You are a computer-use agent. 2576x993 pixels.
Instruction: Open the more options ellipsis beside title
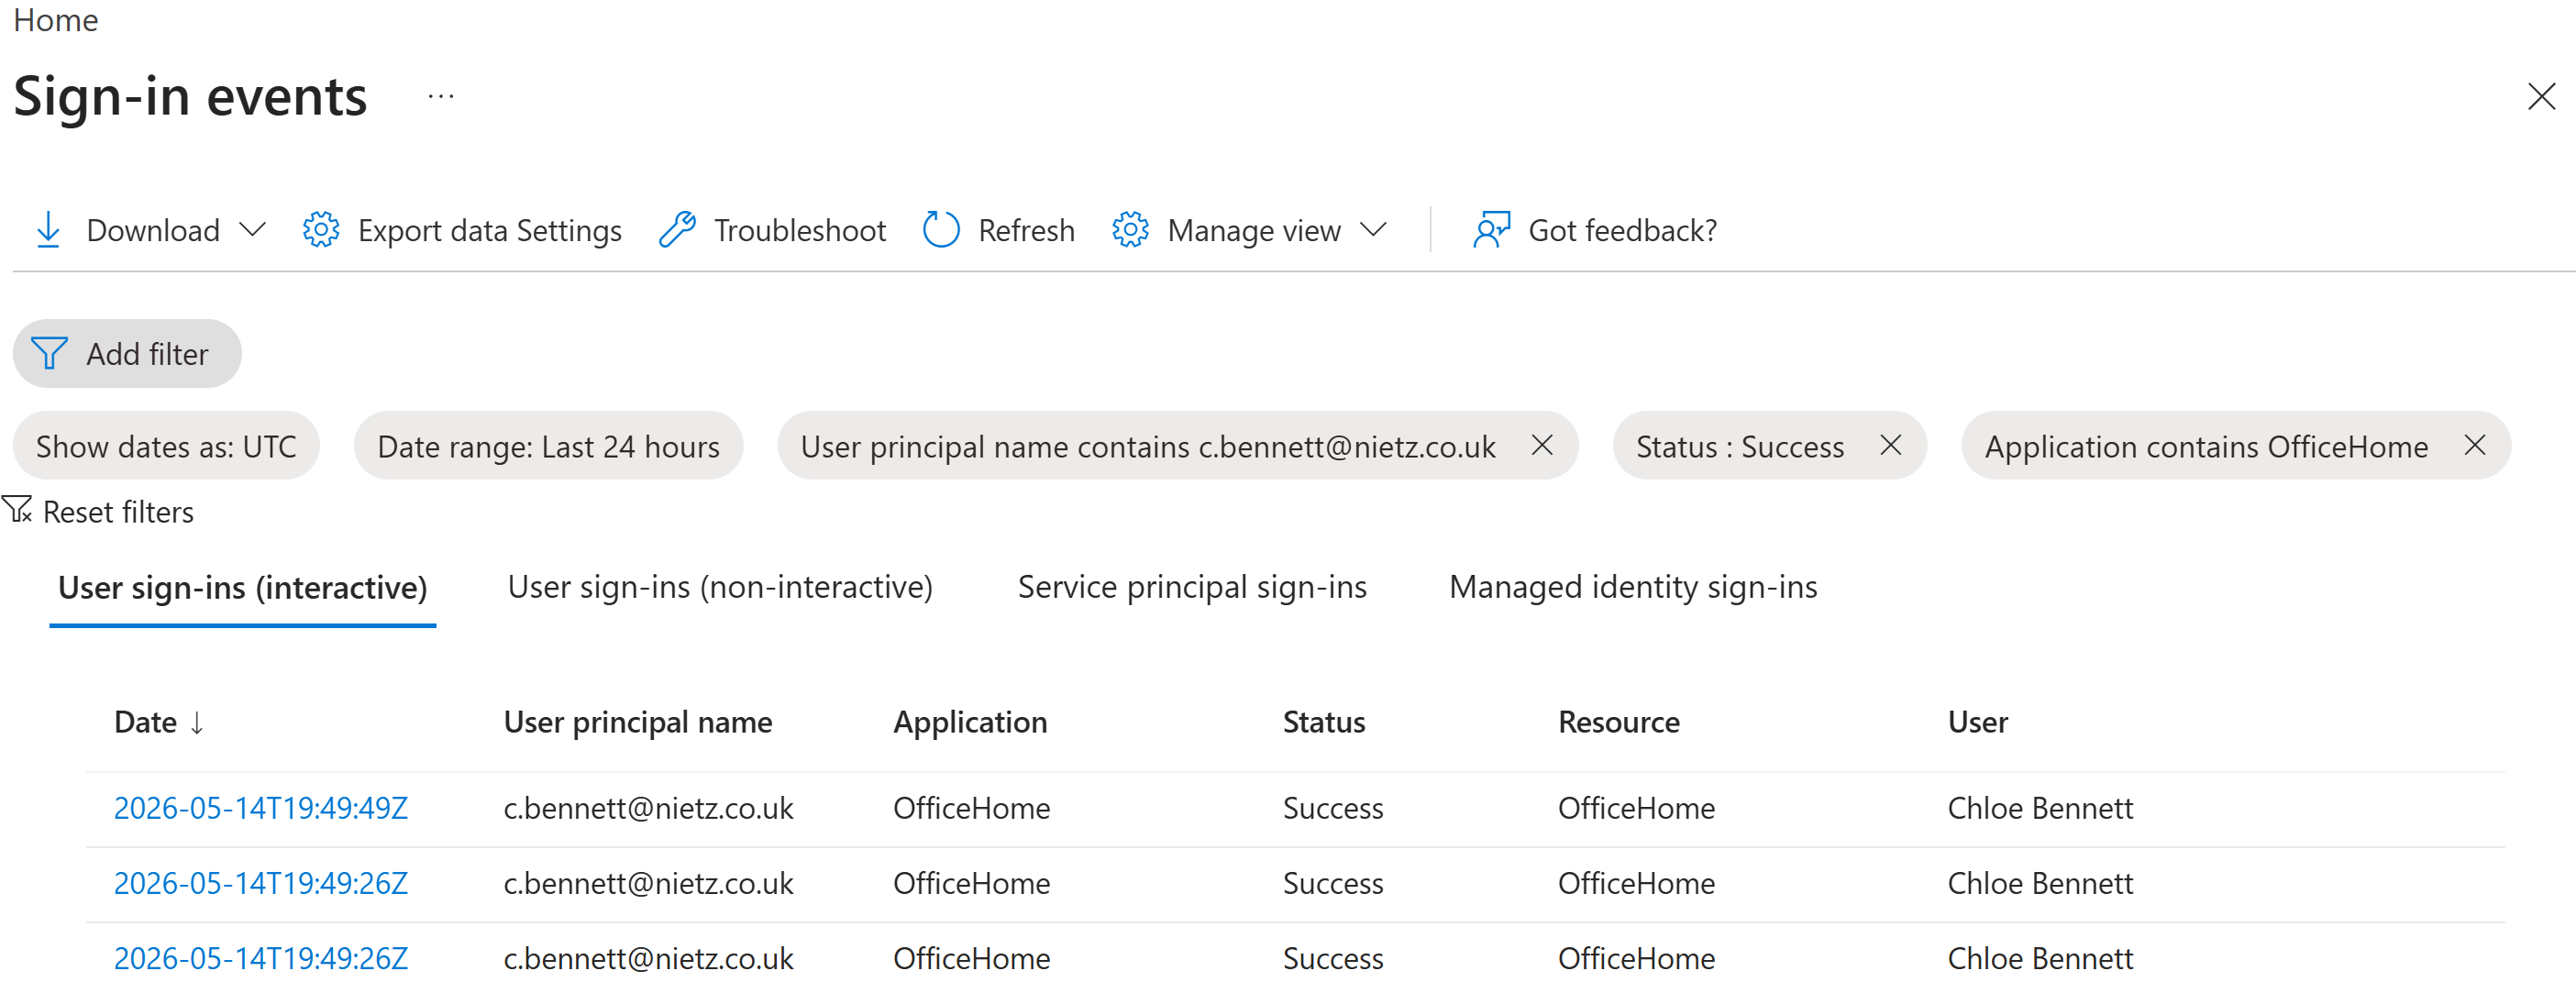(441, 97)
